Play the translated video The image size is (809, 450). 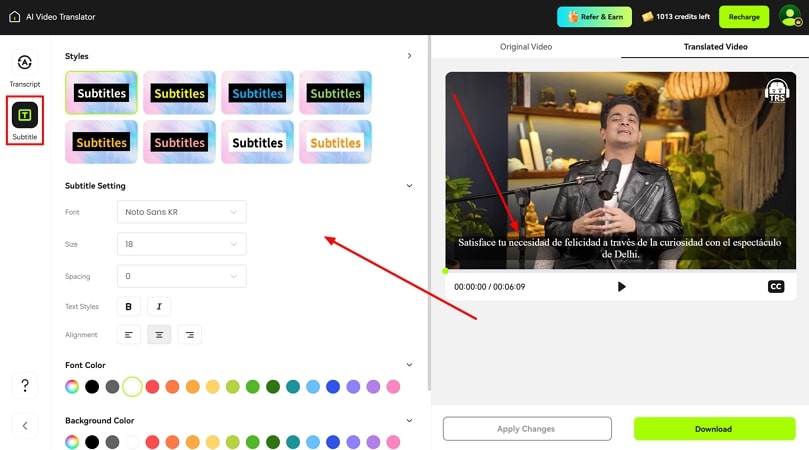pyautogui.click(x=621, y=287)
